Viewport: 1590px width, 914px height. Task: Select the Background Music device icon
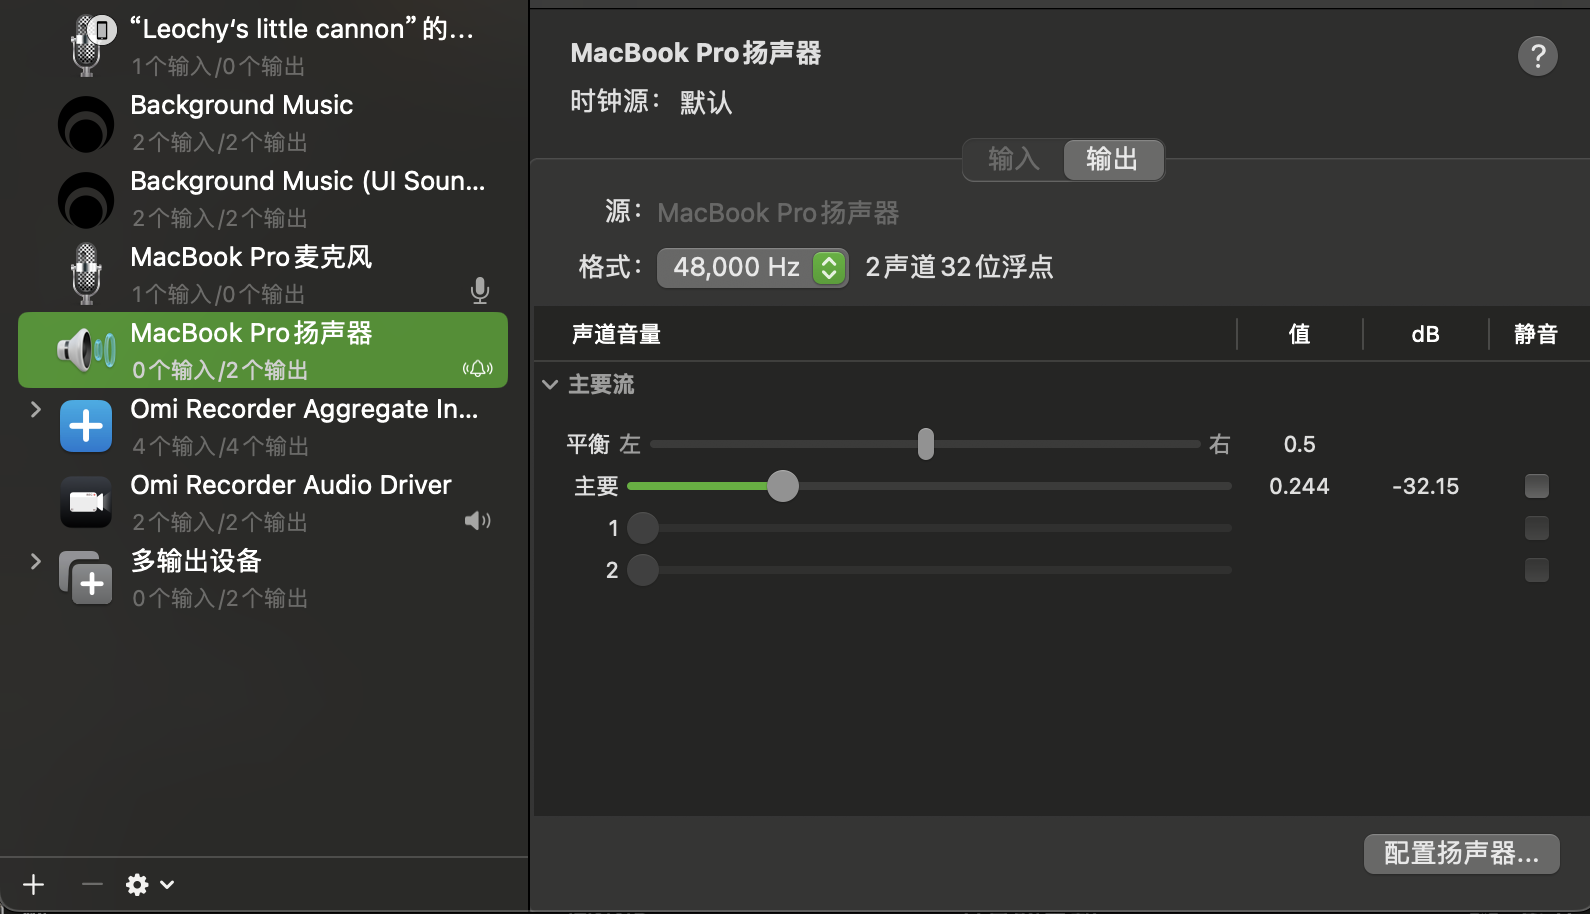86,123
